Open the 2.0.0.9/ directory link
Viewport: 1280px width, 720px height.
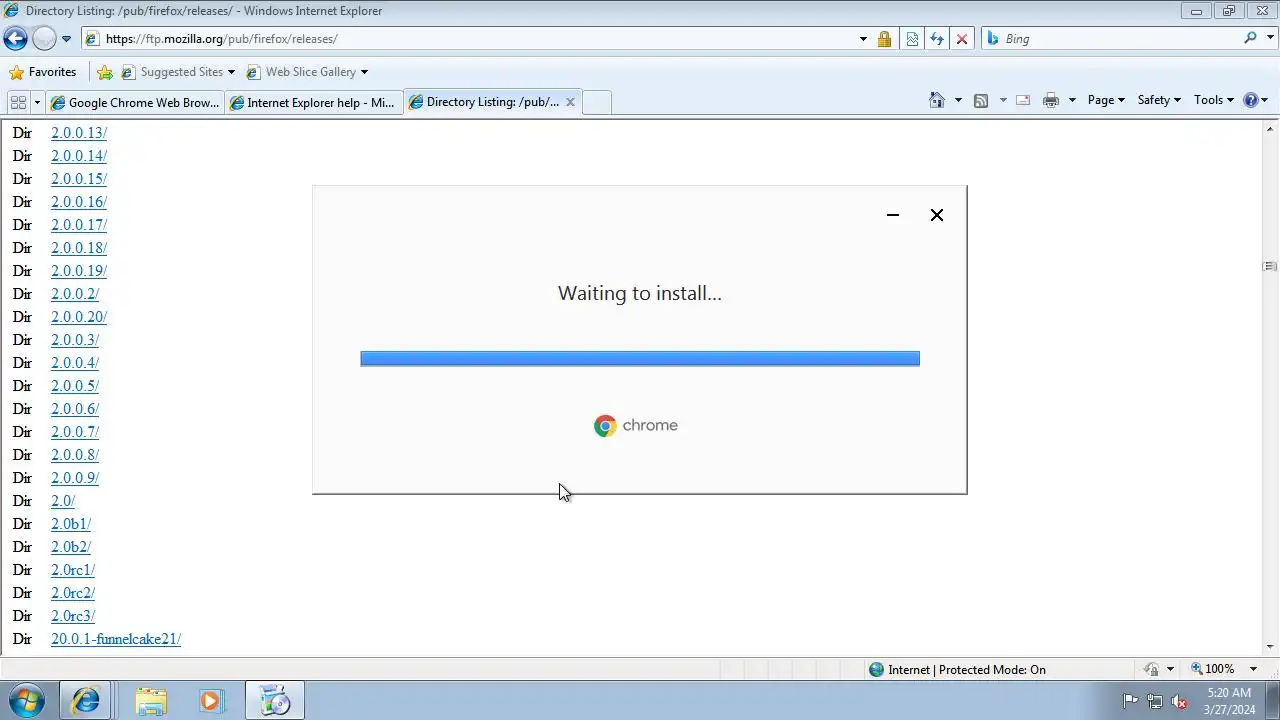coord(75,478)
